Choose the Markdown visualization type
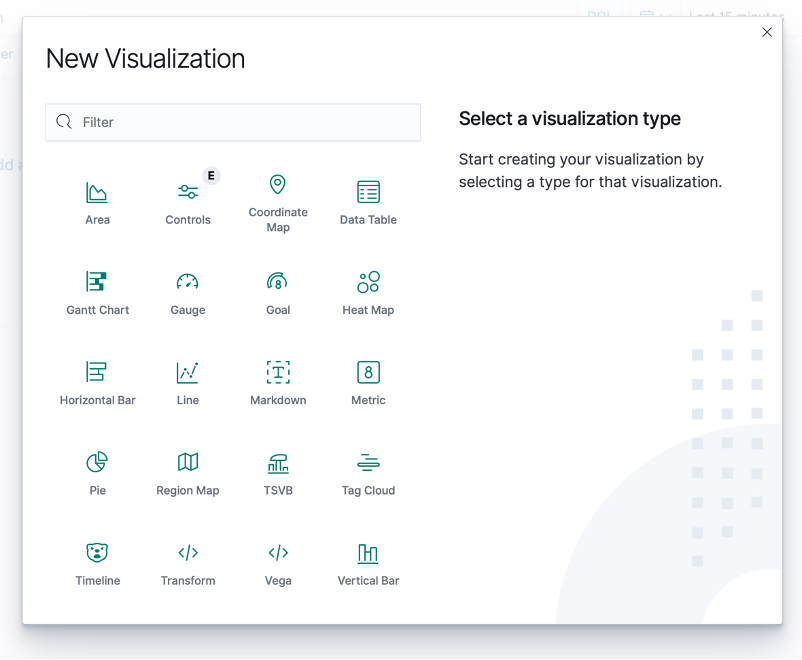 [x=278, y=384]
